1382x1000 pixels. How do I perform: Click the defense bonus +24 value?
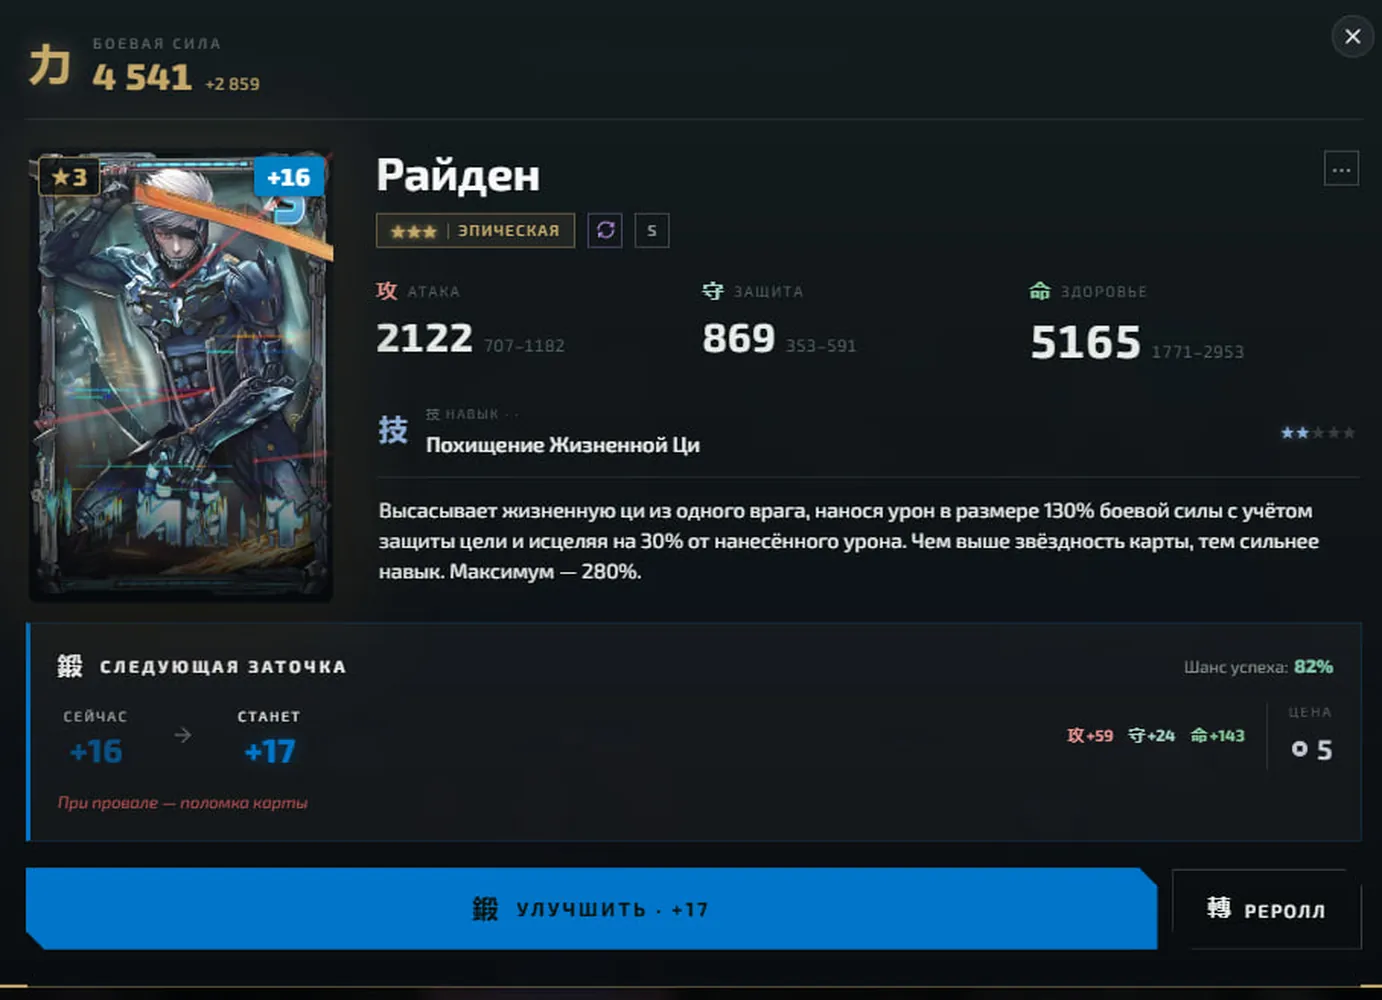1152,735
